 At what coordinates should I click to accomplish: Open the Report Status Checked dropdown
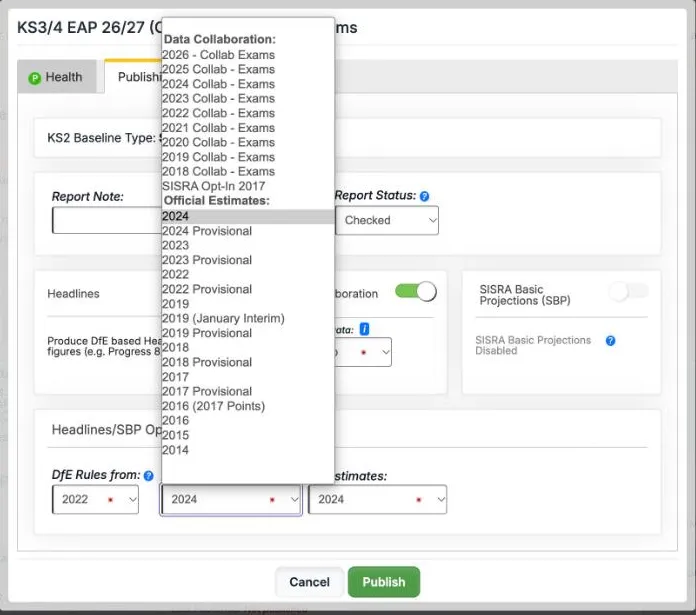pos(387,220)
